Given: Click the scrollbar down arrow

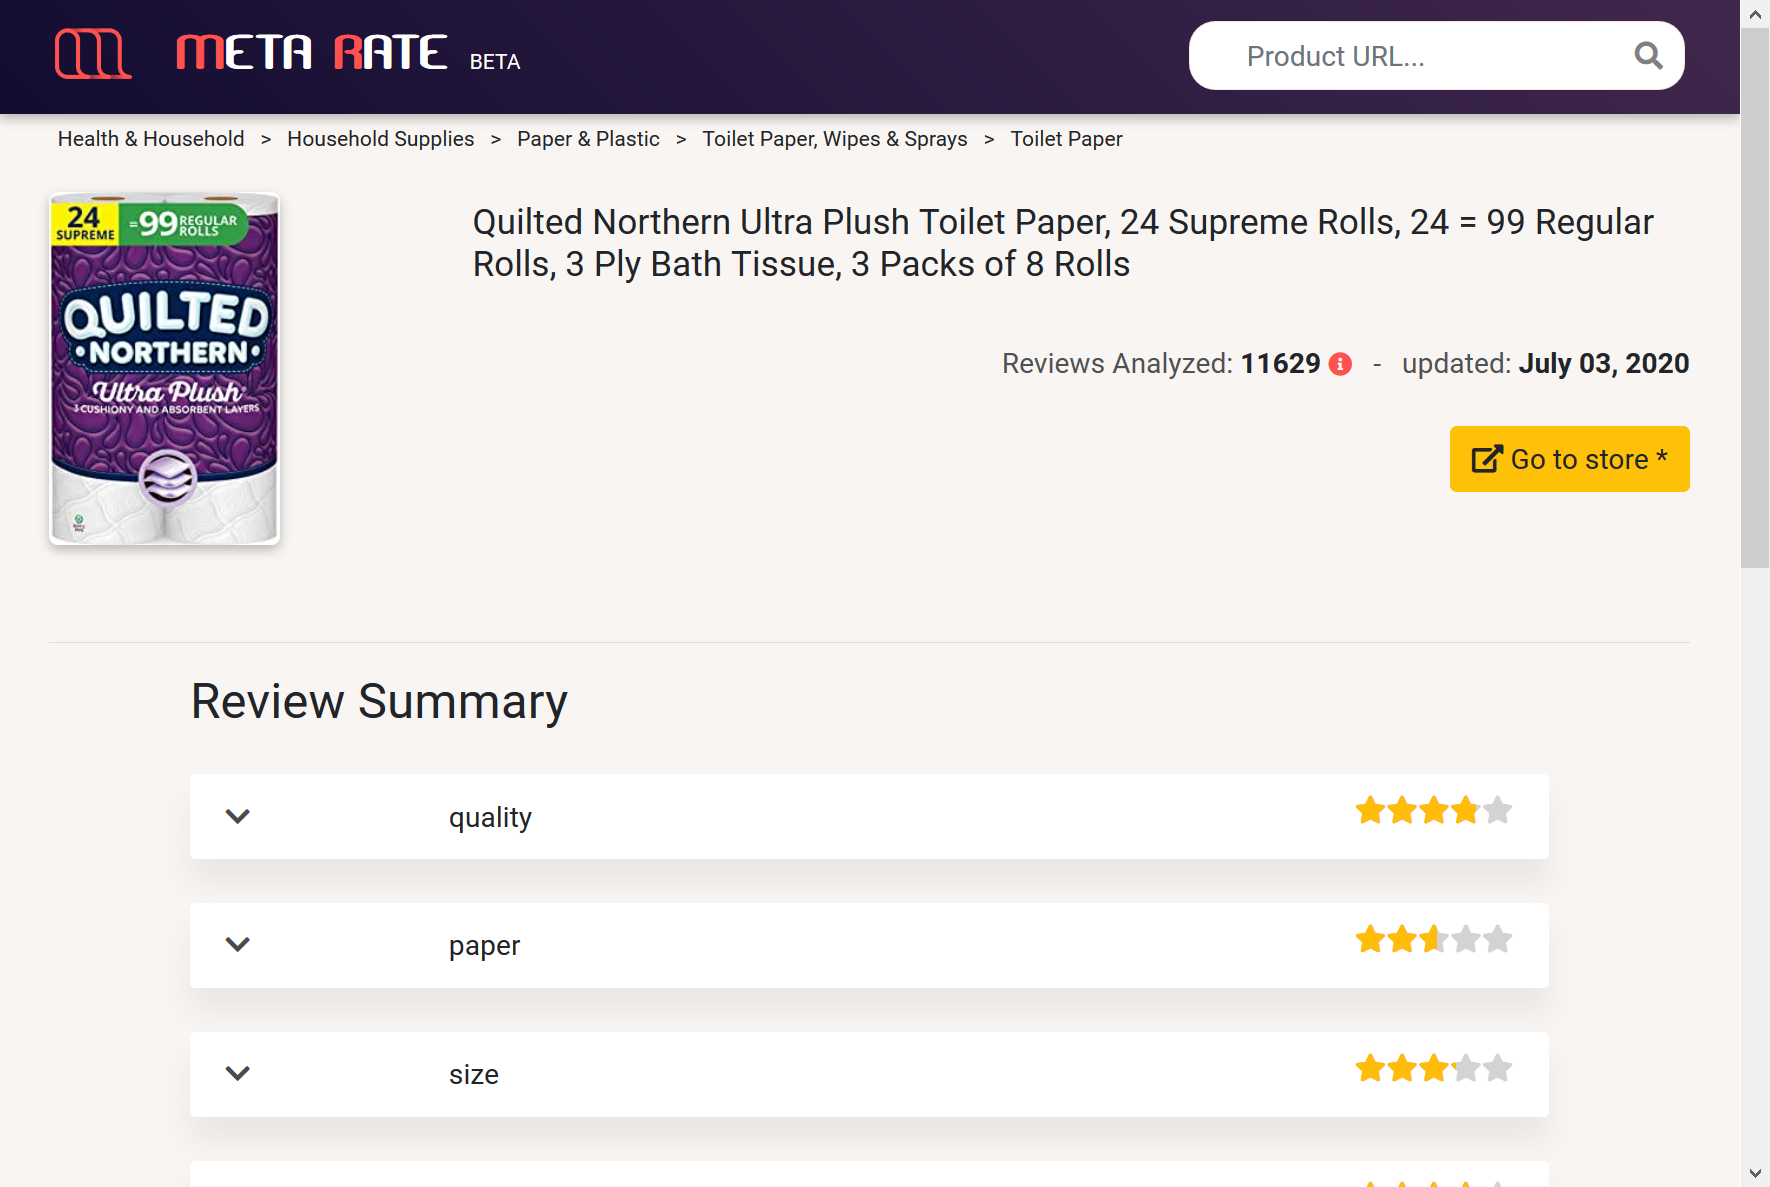Looking at the screenshot, I should 1755,1173.
